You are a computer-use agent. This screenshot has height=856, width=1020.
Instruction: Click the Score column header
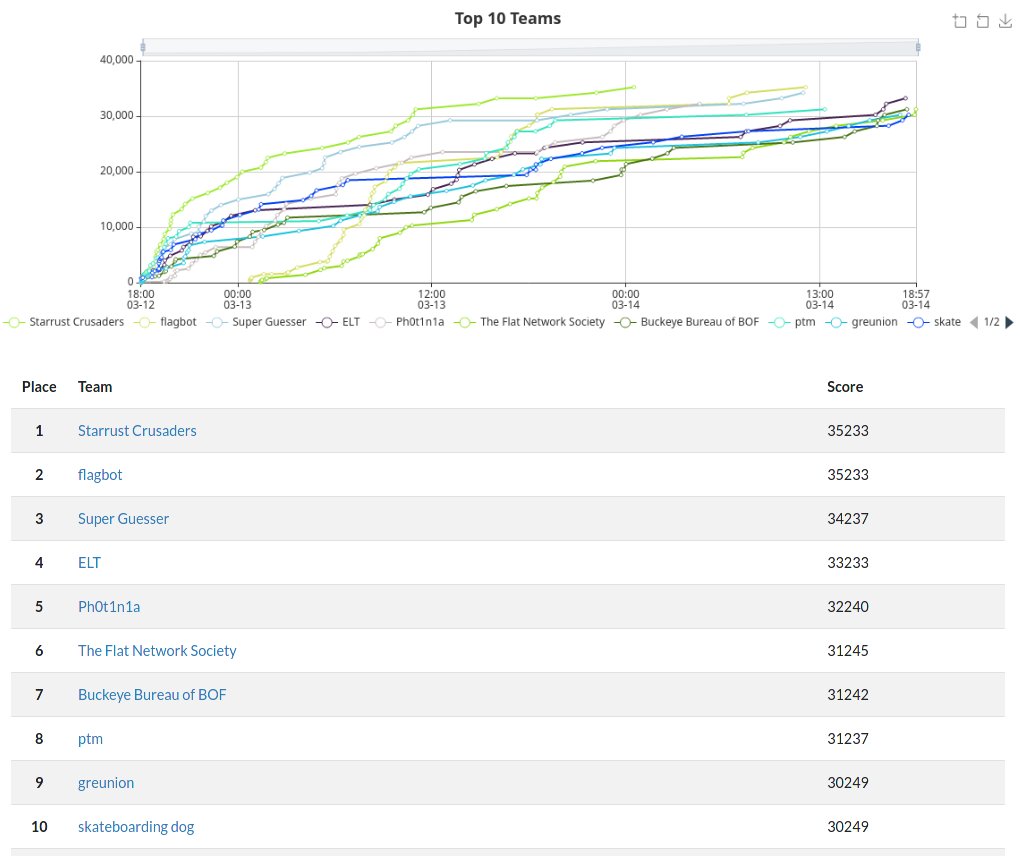point(845,387)
